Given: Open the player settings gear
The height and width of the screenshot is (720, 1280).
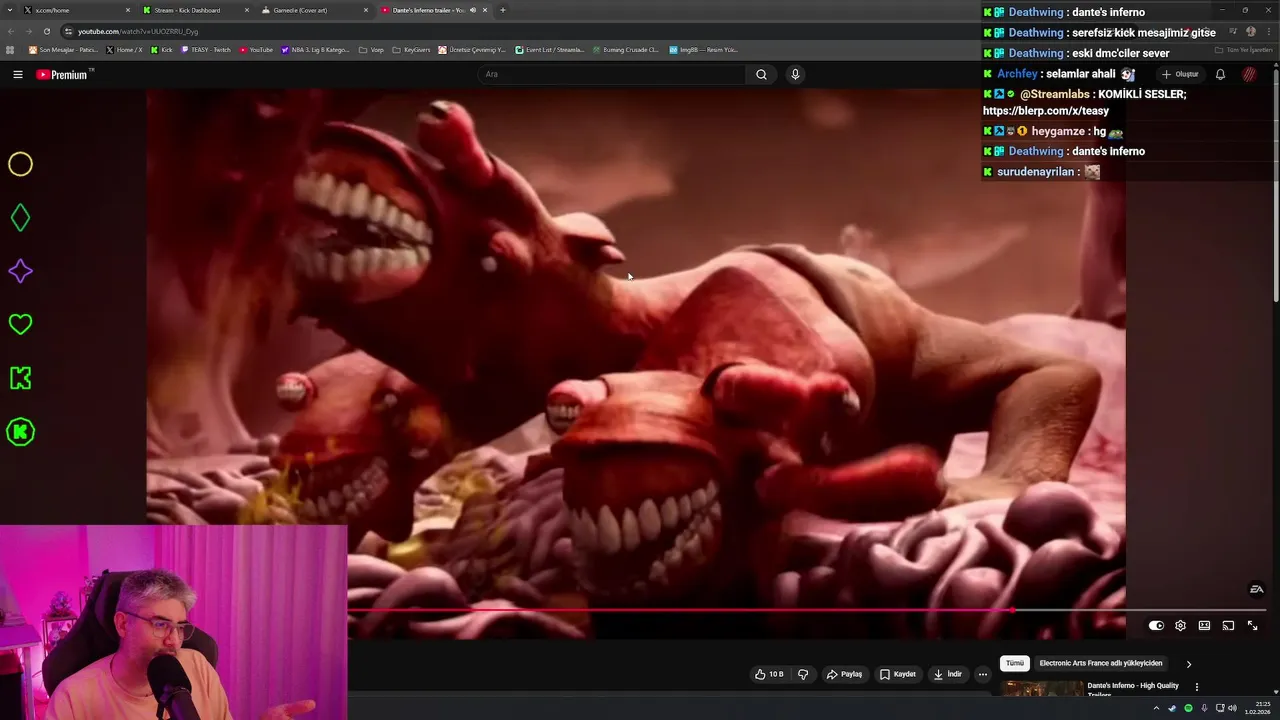Looking at the screenshot, I should [x=1180, y=625].
